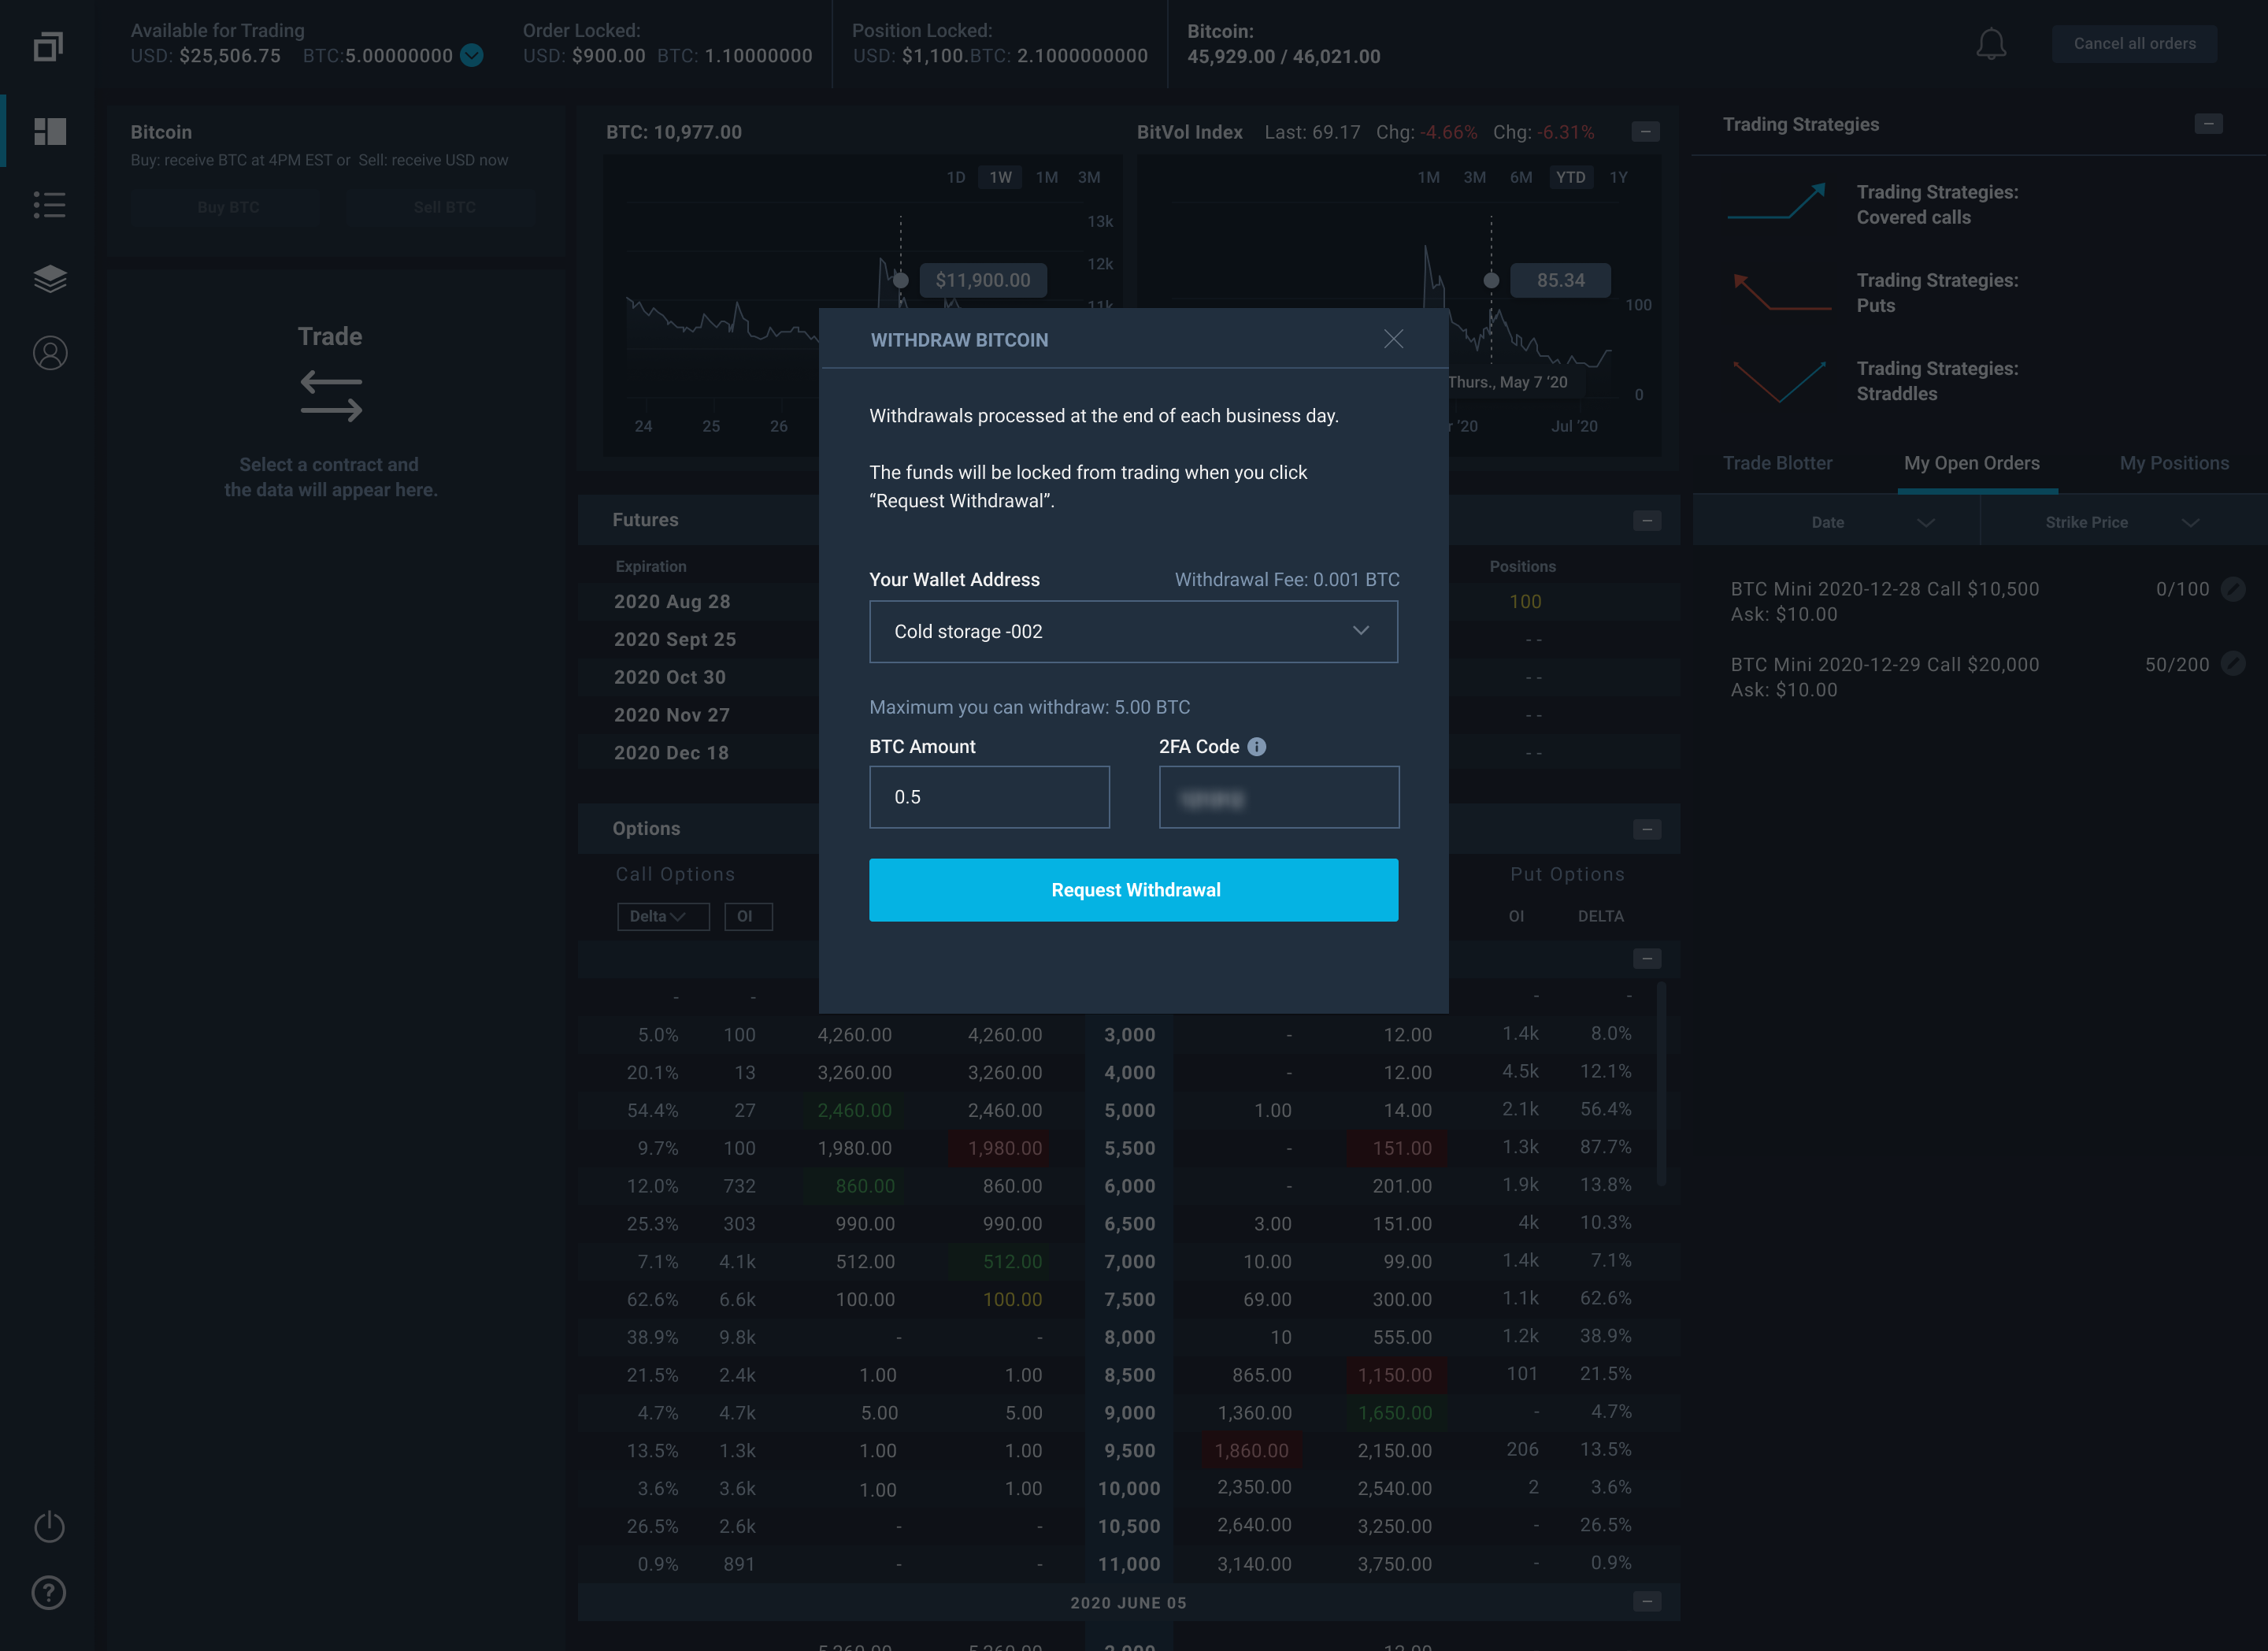Open the layers icon in sidebar

tap(50, 279)
